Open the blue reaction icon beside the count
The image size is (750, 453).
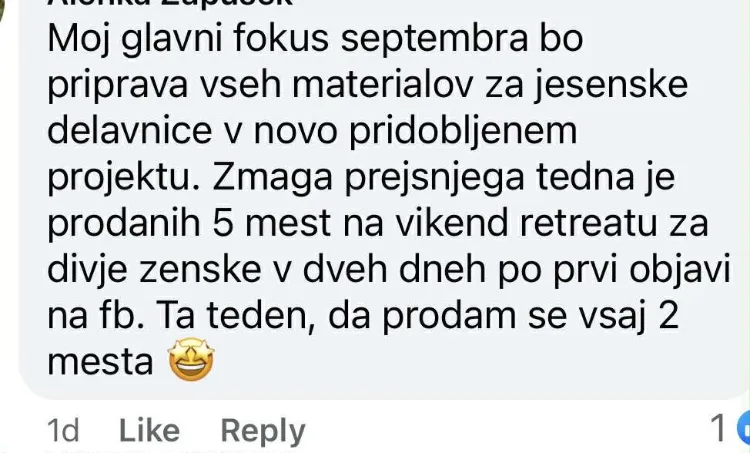(x=744, y=428)
